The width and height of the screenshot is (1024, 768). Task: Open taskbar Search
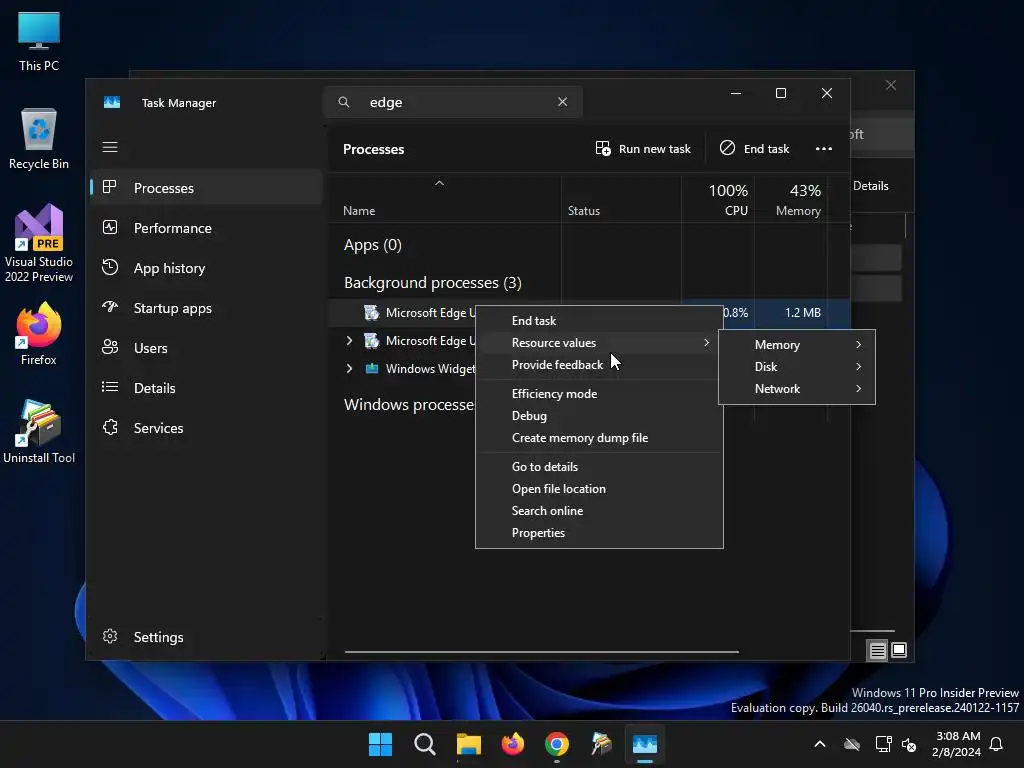coord(424,744)
